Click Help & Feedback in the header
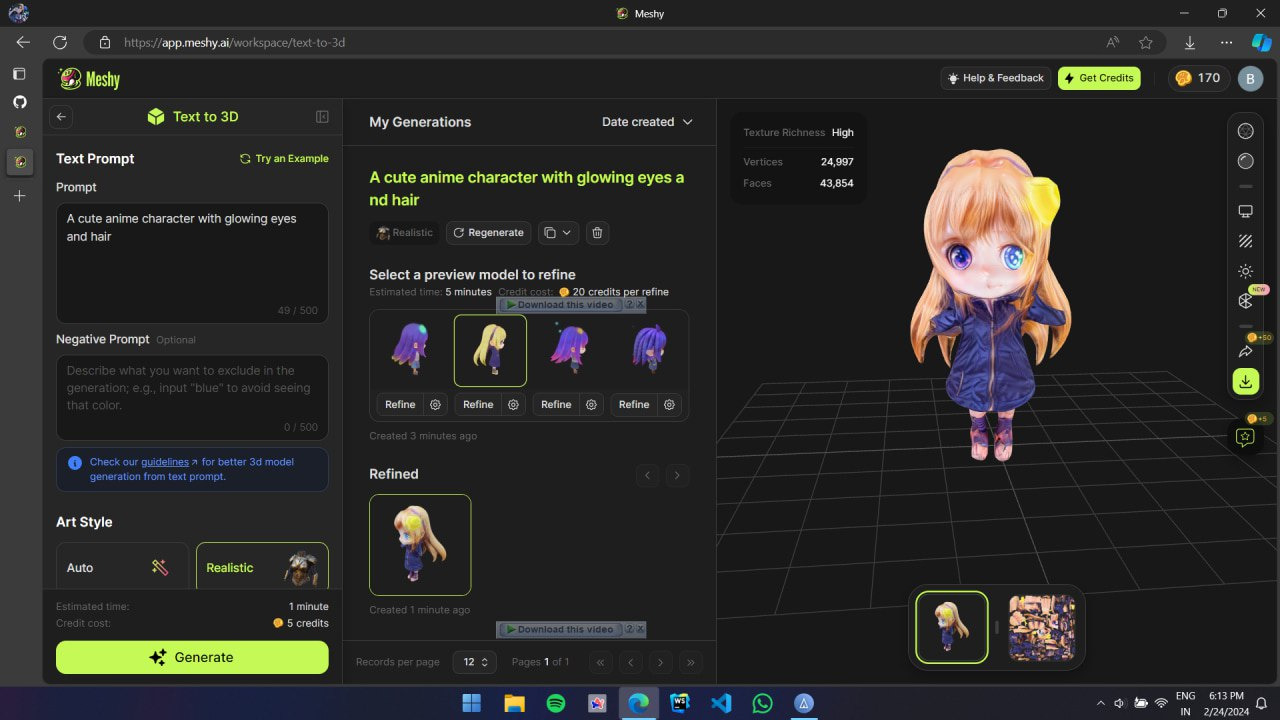Image resolution: width=1280 pixels, height=720 pixels. pos(994,78)
